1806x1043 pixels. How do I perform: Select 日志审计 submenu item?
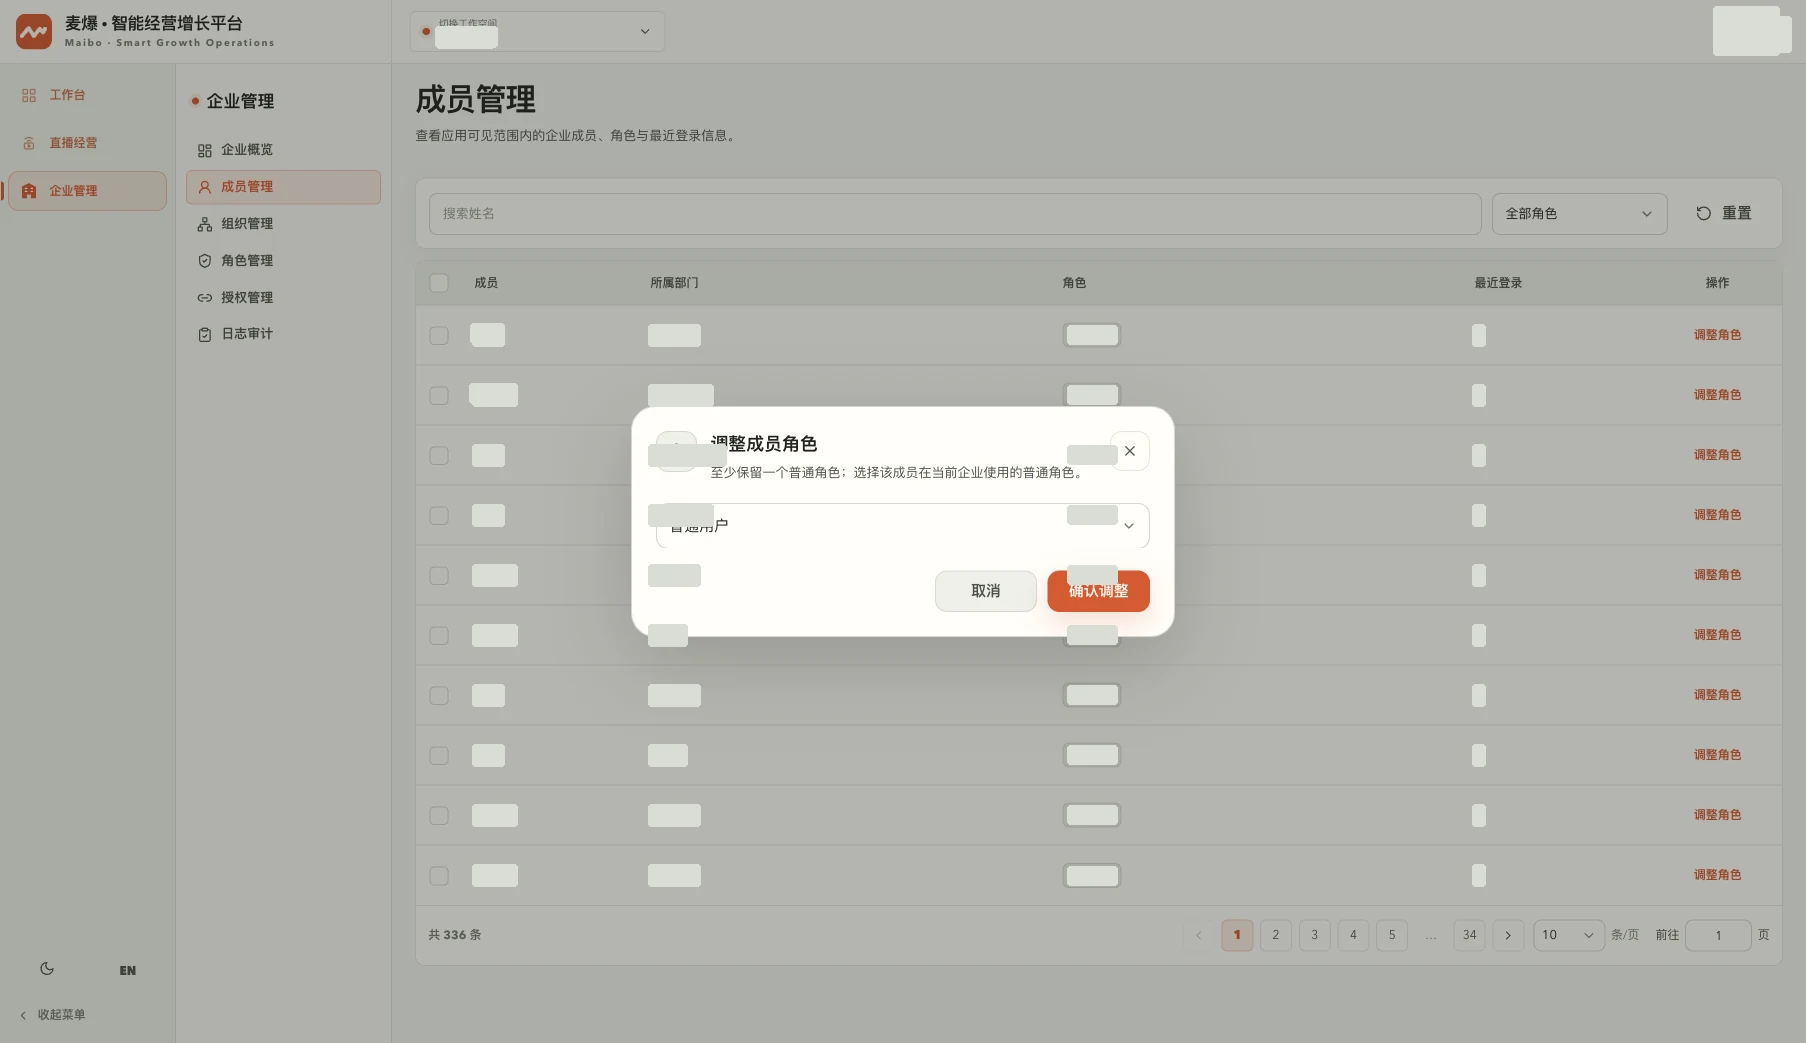coord(283,334)
